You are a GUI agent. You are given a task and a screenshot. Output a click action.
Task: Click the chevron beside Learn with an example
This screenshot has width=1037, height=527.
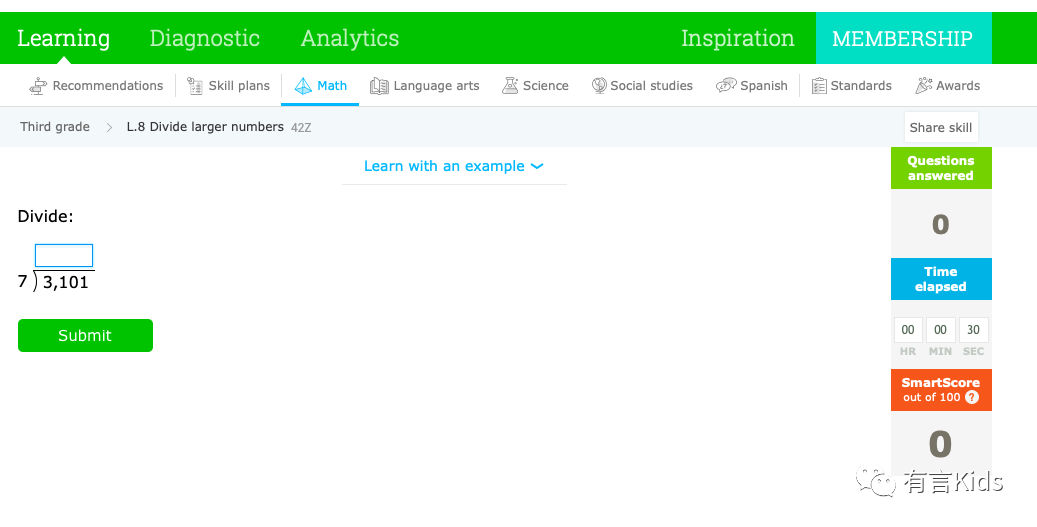click(x=537, y=167)
